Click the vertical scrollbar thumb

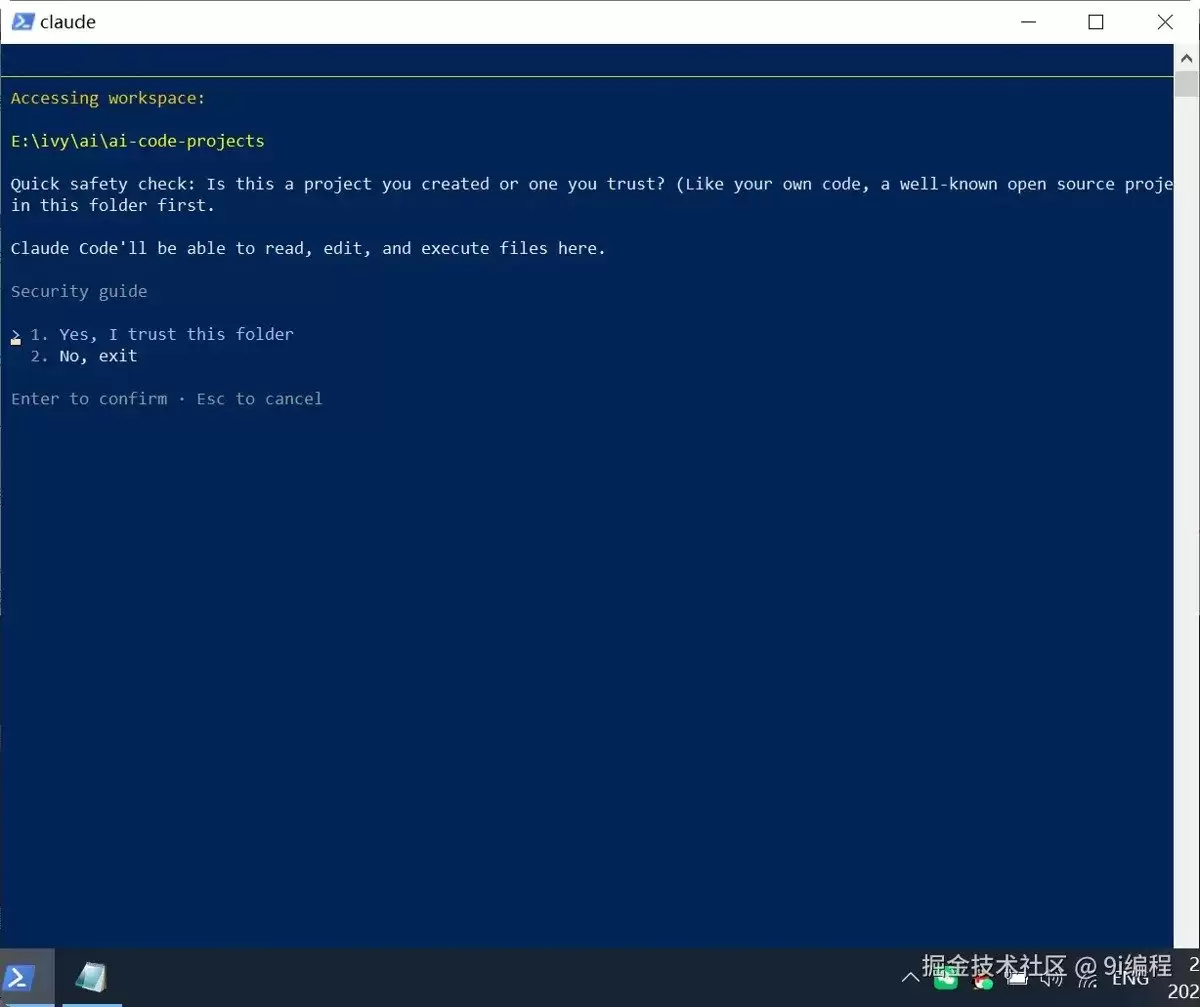pyautogui.click(x=1186, y=84)
